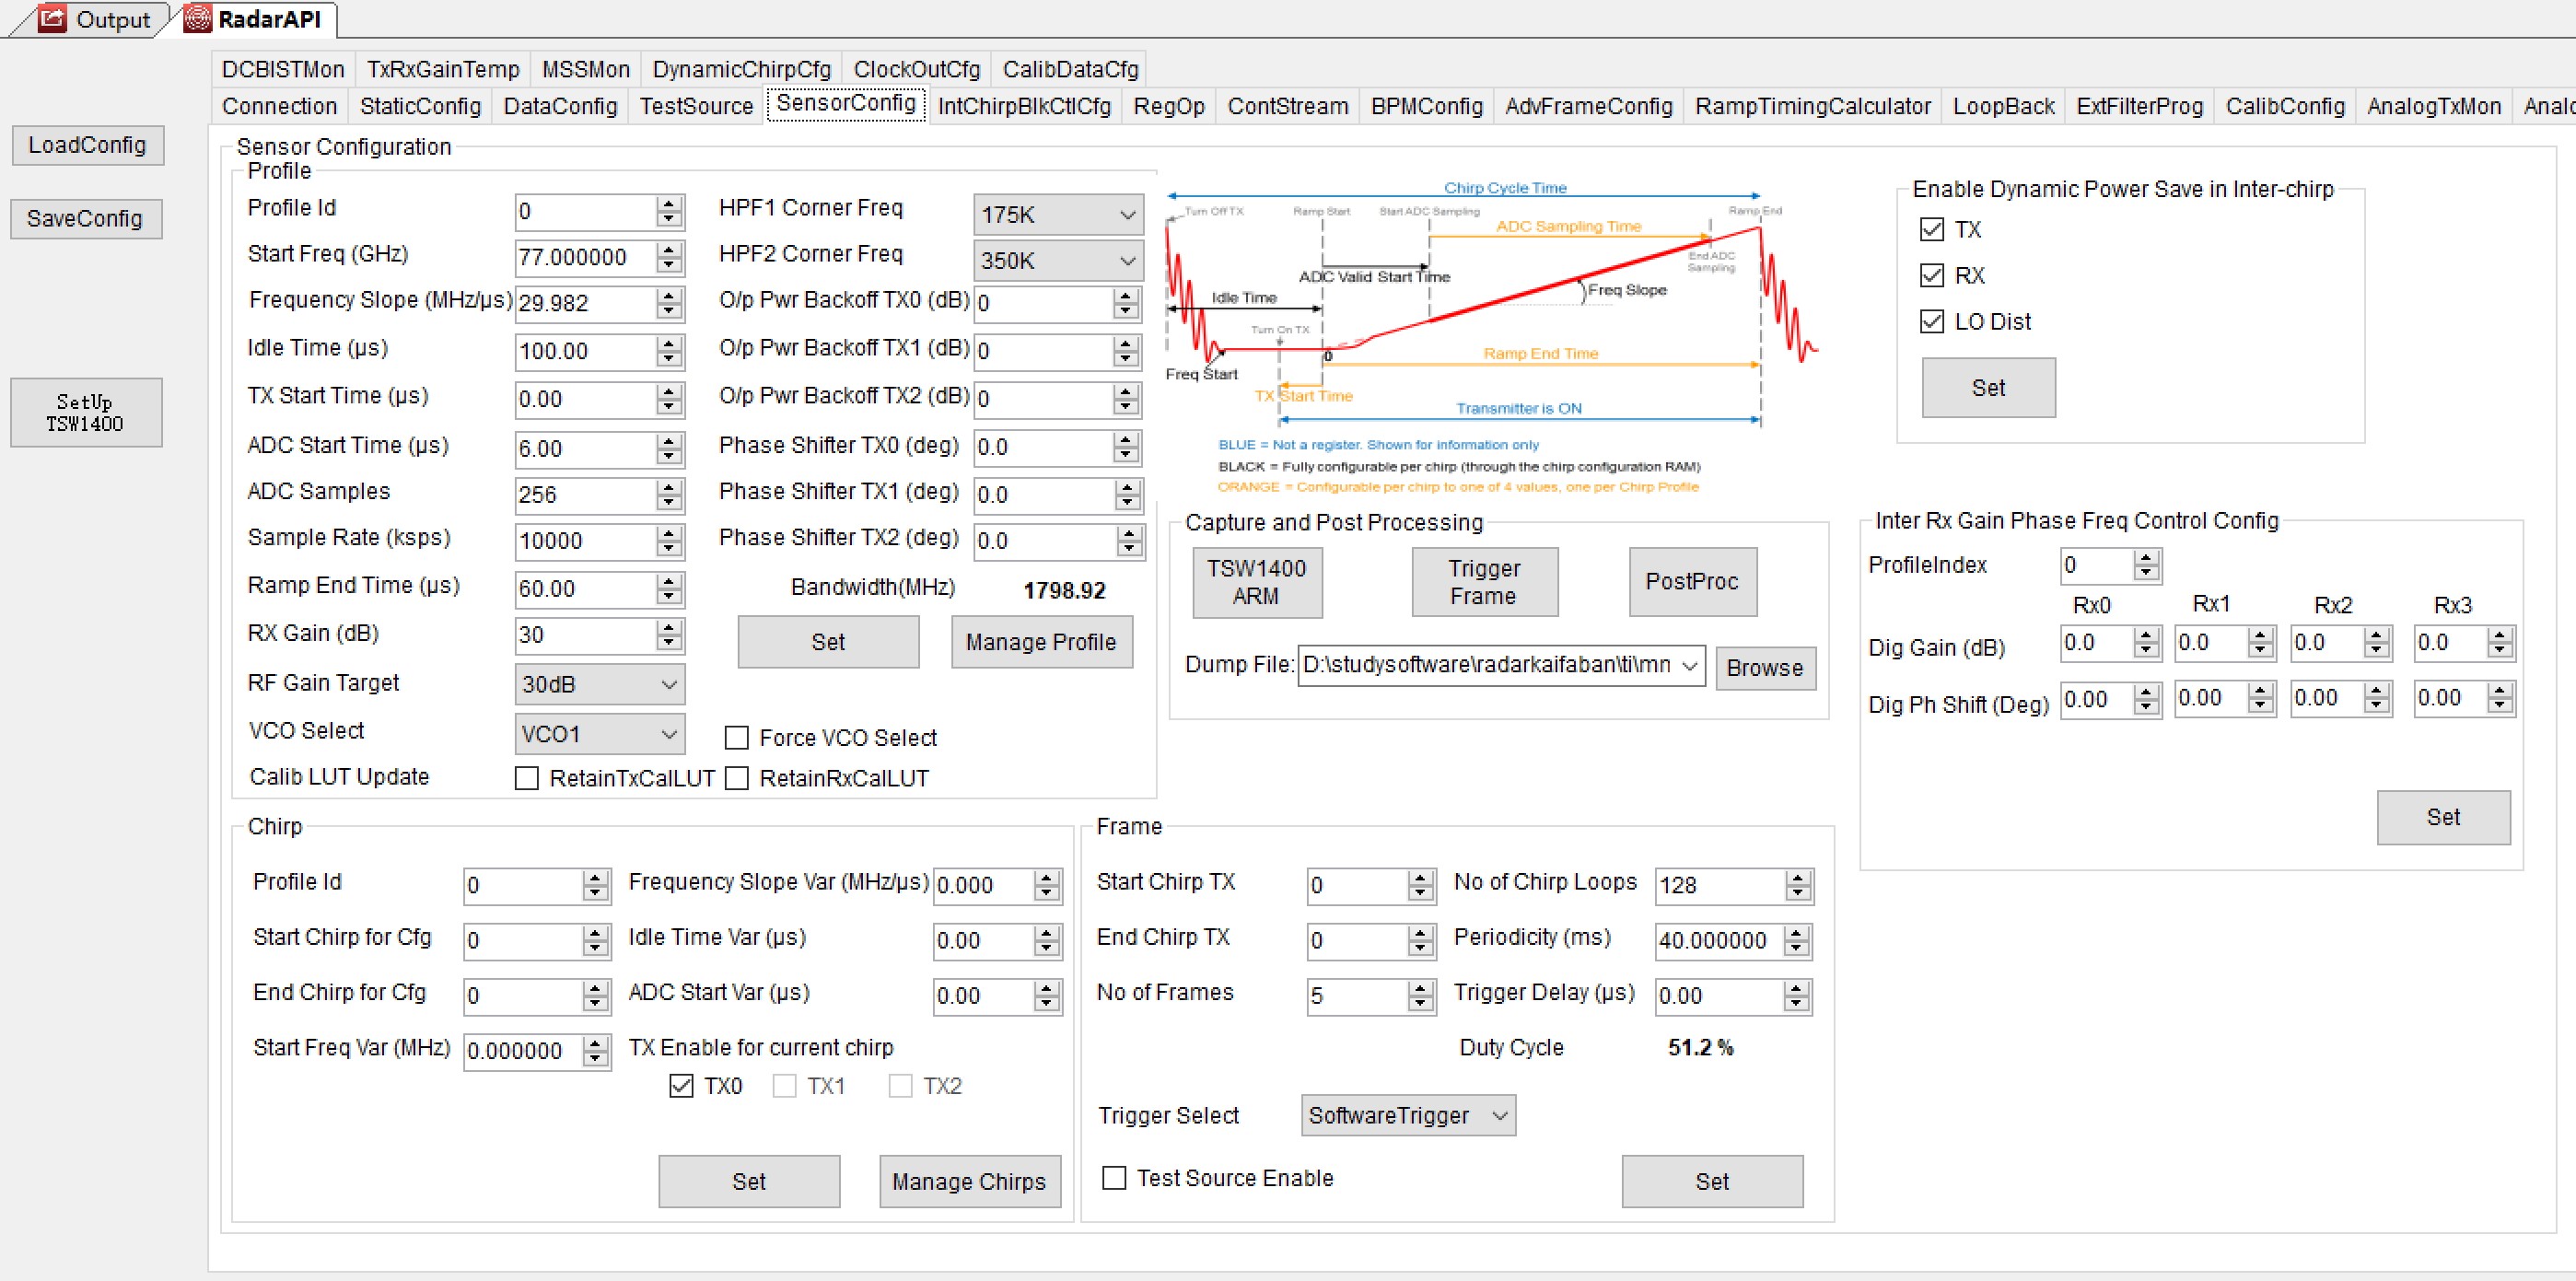Expand the Trigger Select SoftwareTrigger dropdown
This screenshot has height=1281, width=2576.
click(1407, 1115)
